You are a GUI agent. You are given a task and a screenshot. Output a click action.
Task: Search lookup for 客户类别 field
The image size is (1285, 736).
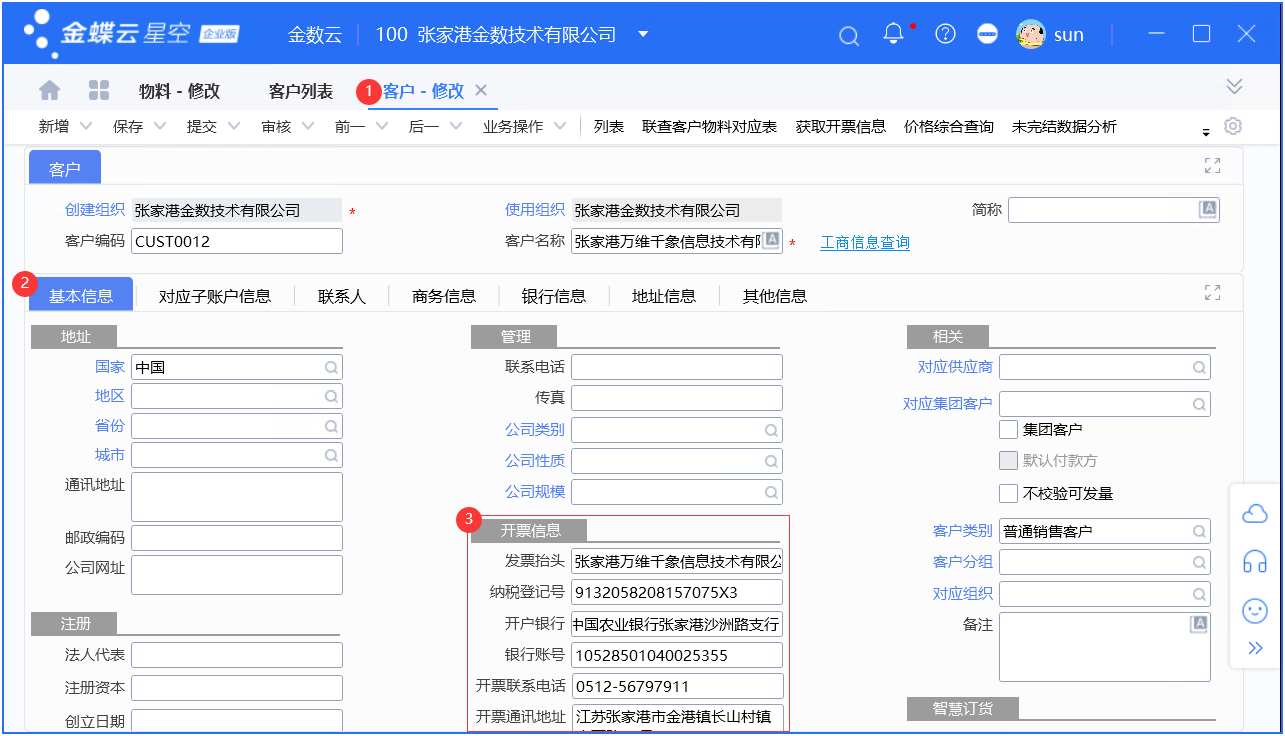[x=1199, y=531]
